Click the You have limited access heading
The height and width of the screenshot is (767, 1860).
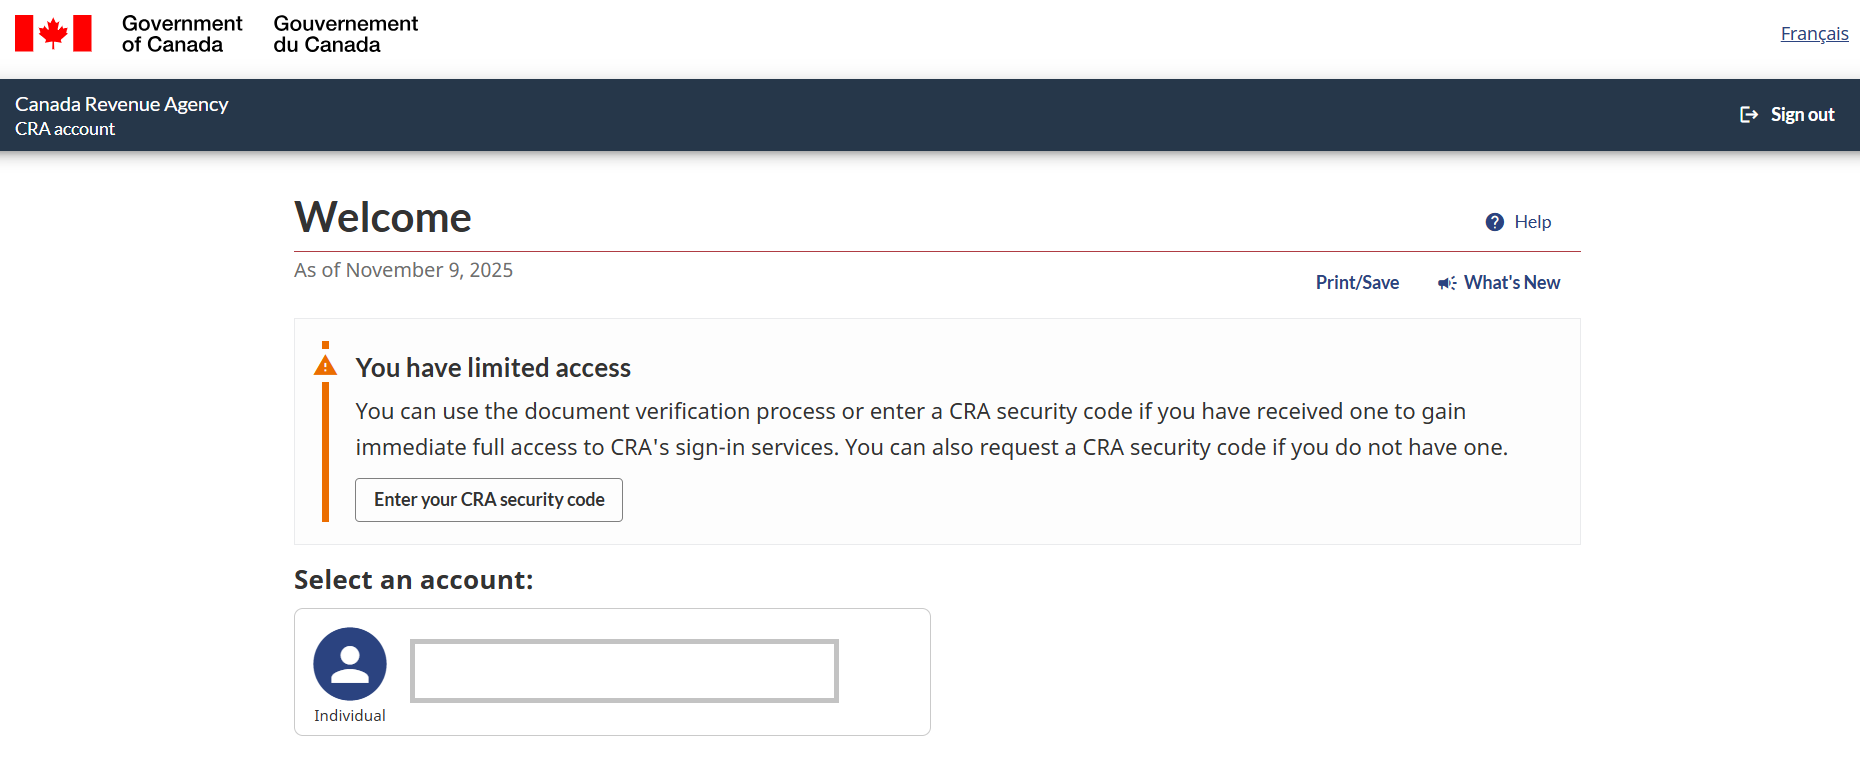[x=493, y=368]
